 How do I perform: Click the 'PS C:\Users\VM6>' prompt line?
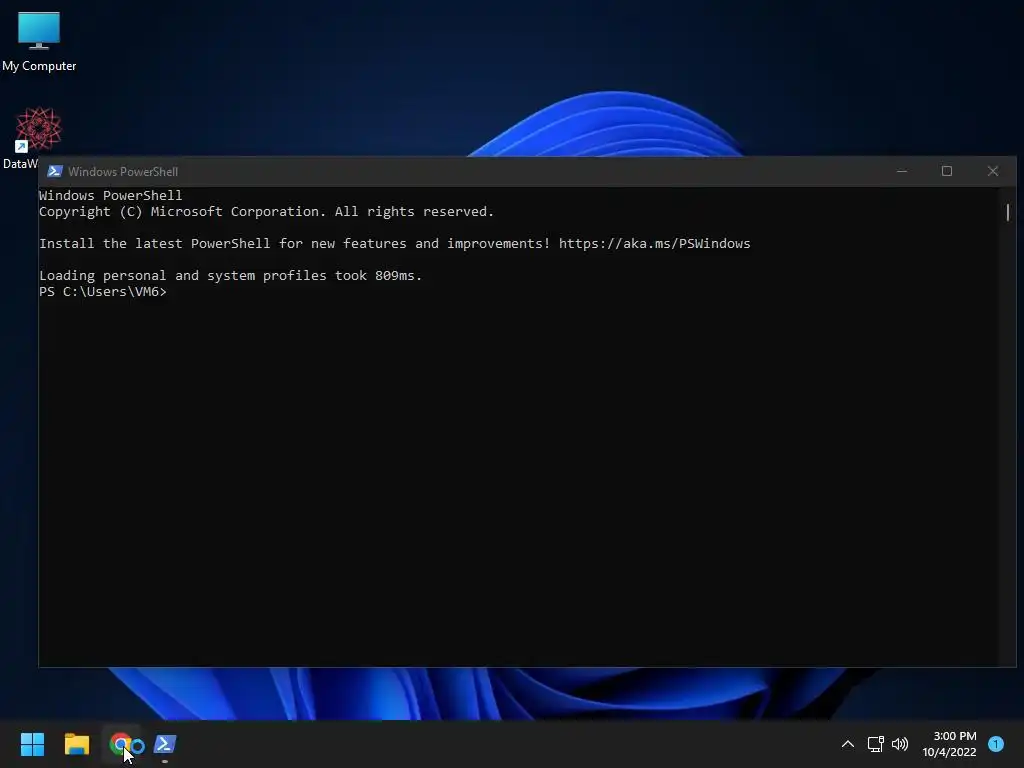pos(103,292)
